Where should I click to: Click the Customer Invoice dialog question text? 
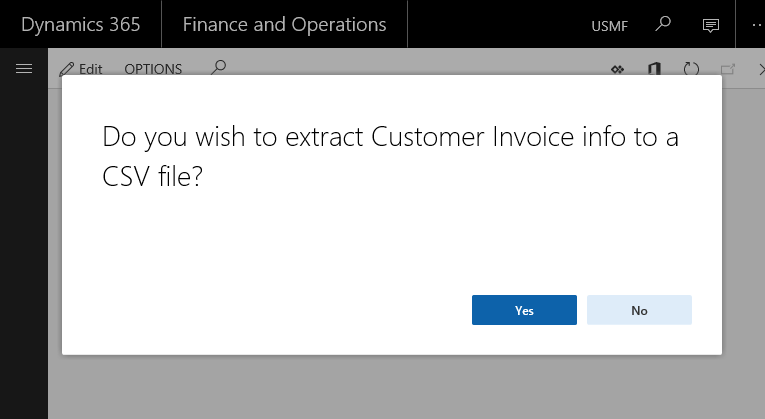coord(390,156)
